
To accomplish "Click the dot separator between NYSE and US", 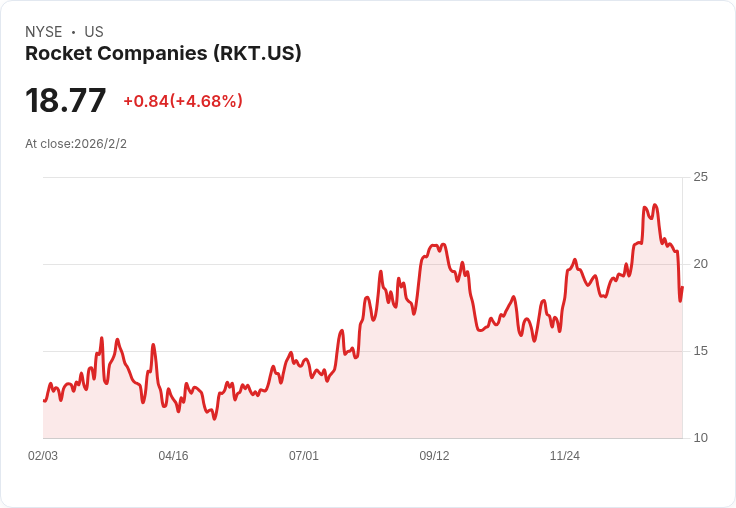I will [x=73, y=32].
